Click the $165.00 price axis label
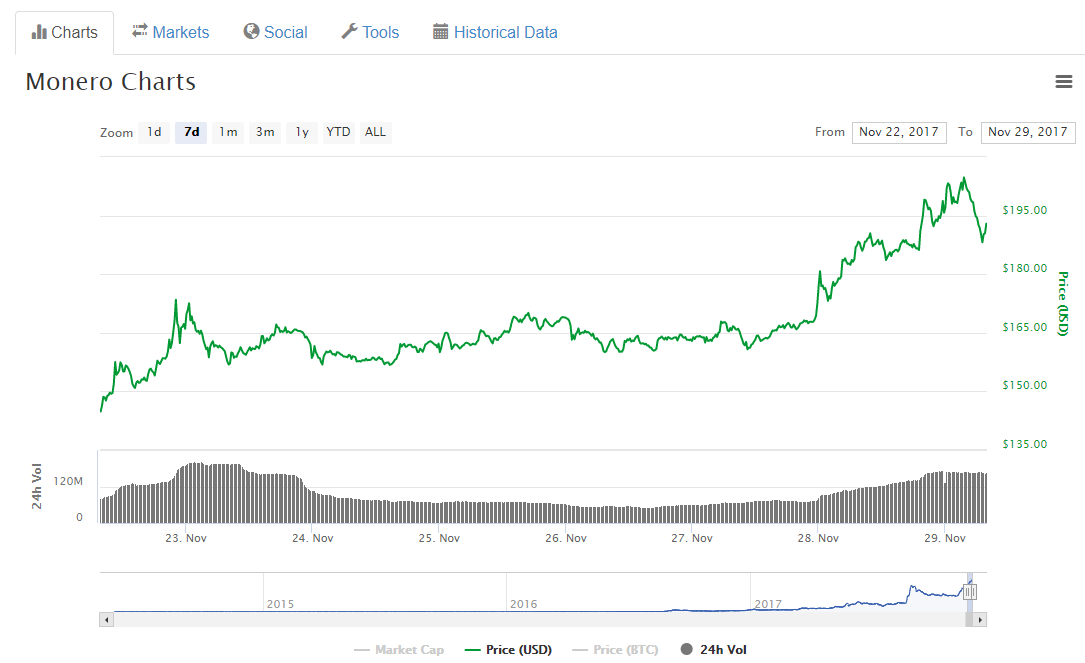Image resolution: width=1085 pixels, height=663 pixels. click(1025, 327)
